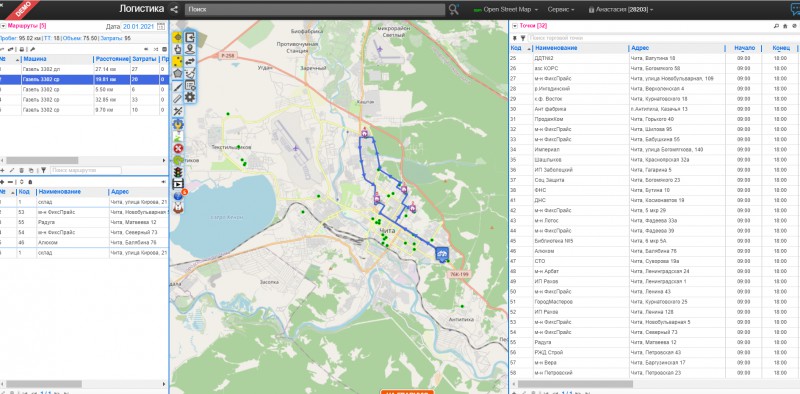
Task: Click the ruler measure tool on map toolbar
Action: click(177, 98)
